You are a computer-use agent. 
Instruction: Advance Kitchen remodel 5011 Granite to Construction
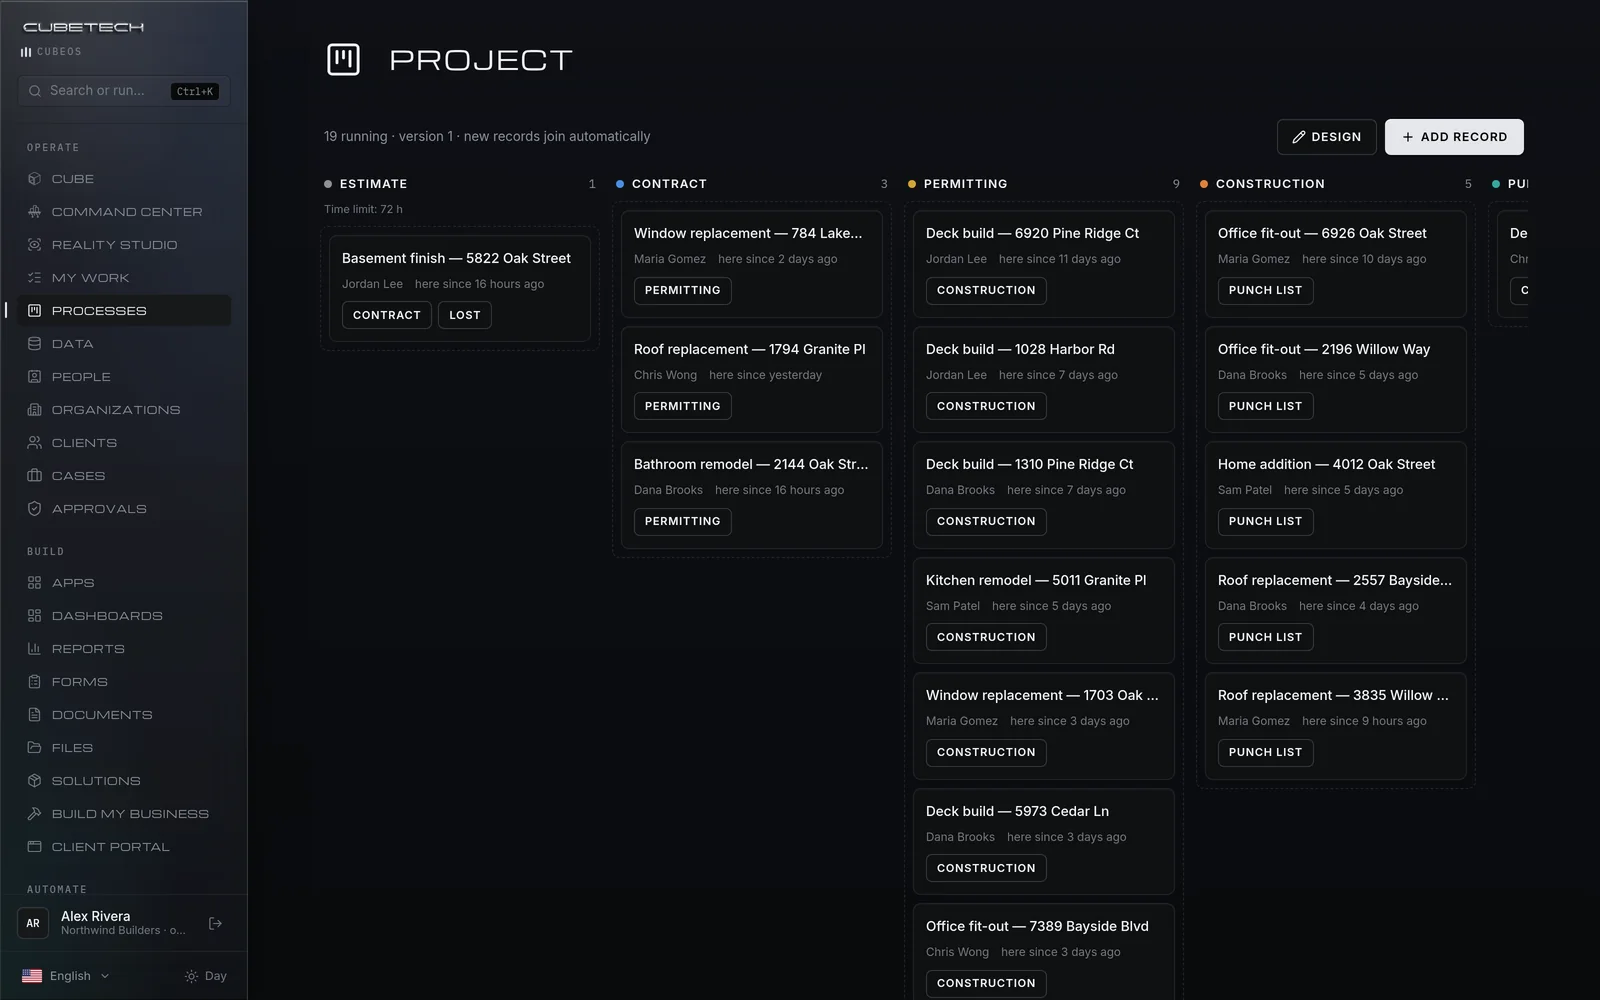click(986, 637)
